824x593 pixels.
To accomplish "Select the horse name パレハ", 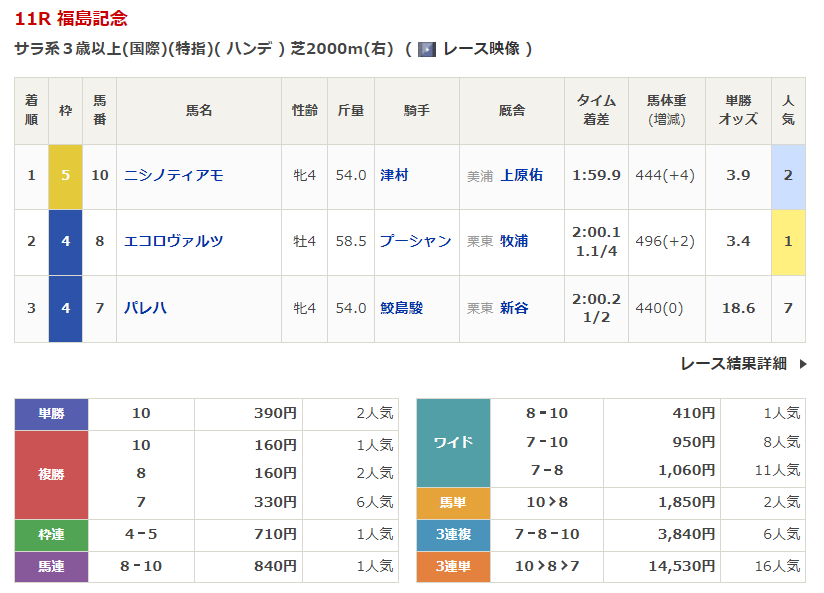I will coord(145,308).
